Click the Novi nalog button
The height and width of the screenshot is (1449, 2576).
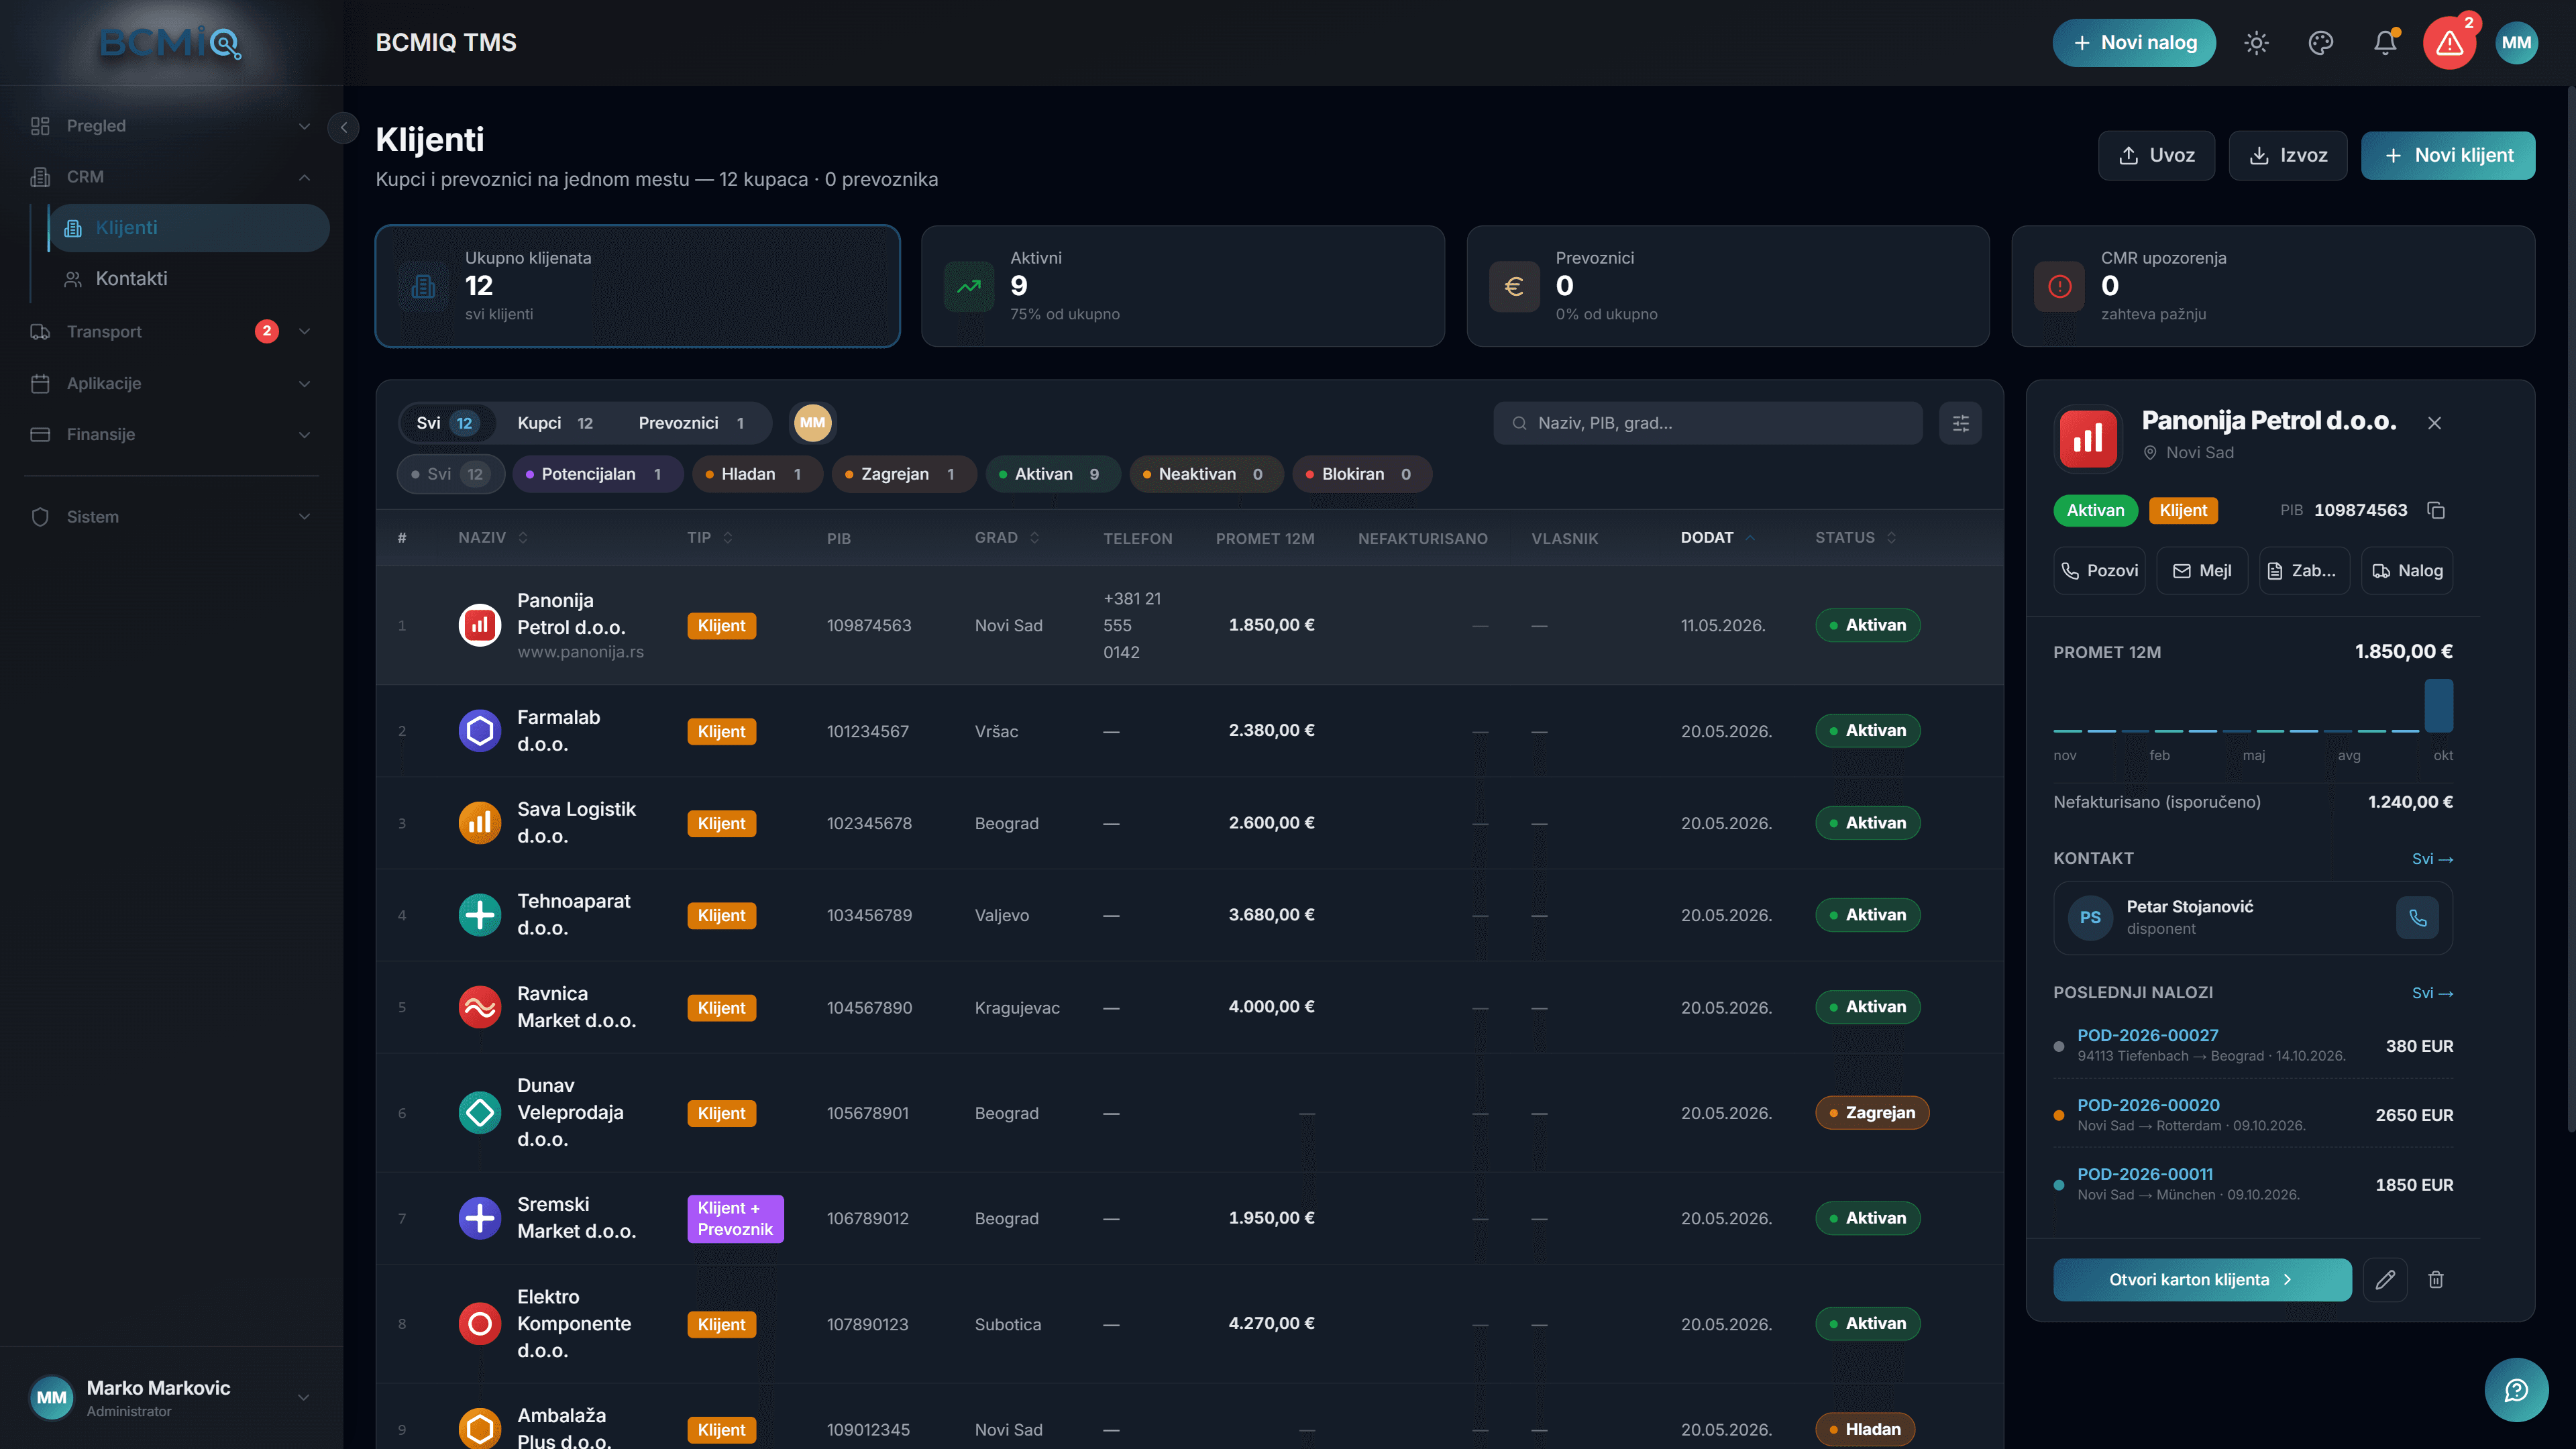pos(2134,43)
